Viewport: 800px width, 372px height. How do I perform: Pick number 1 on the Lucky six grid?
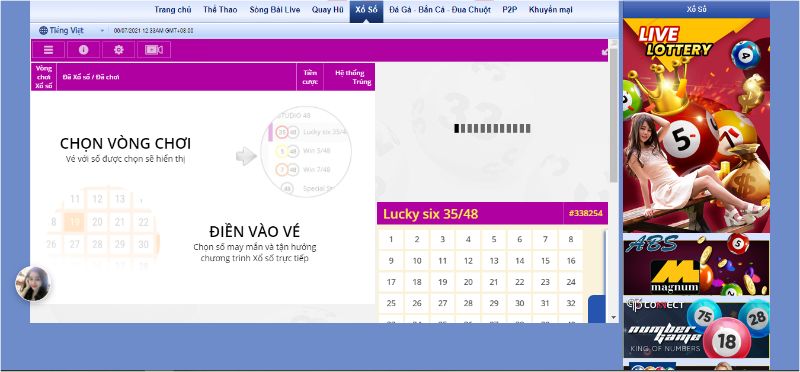[x=391, y=239]
